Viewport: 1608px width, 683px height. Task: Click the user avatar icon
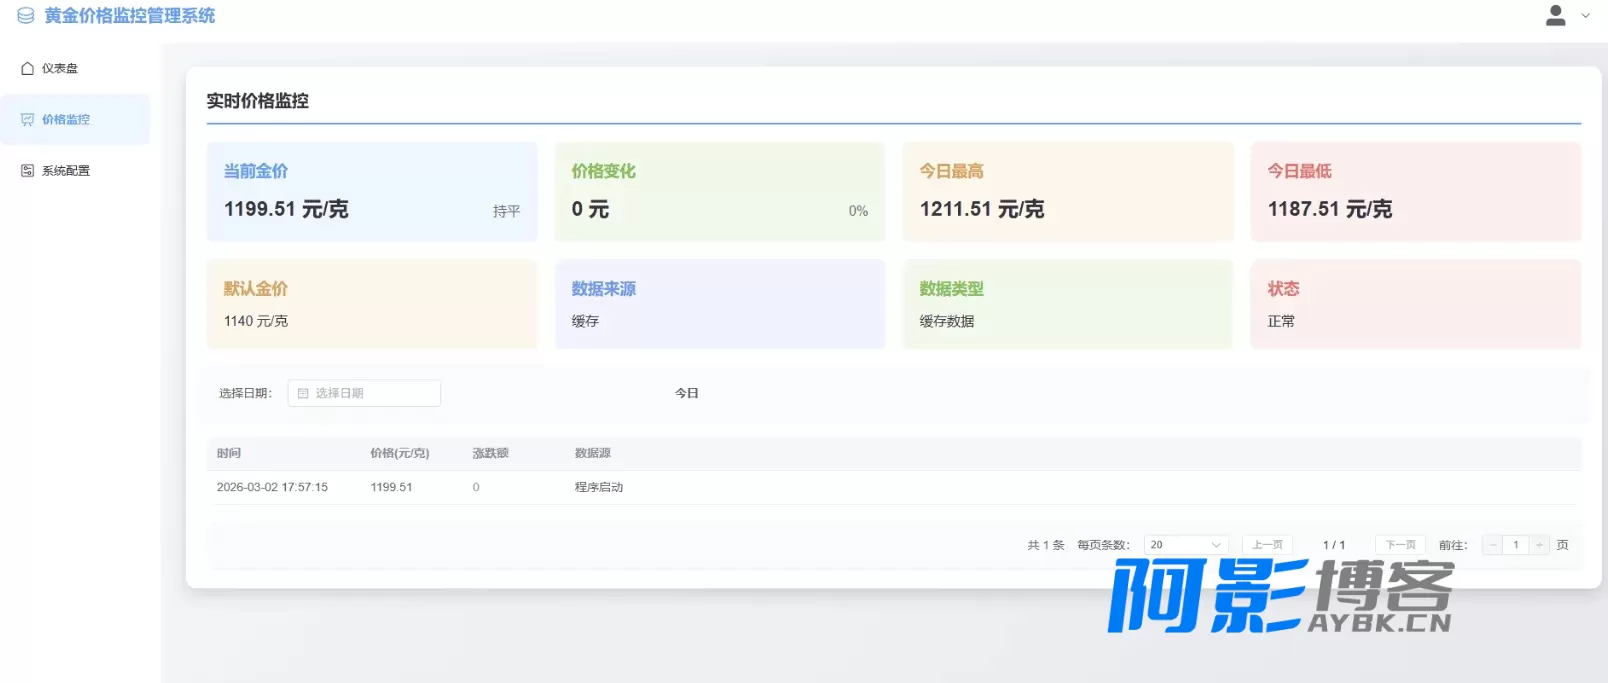(1556, 15)
